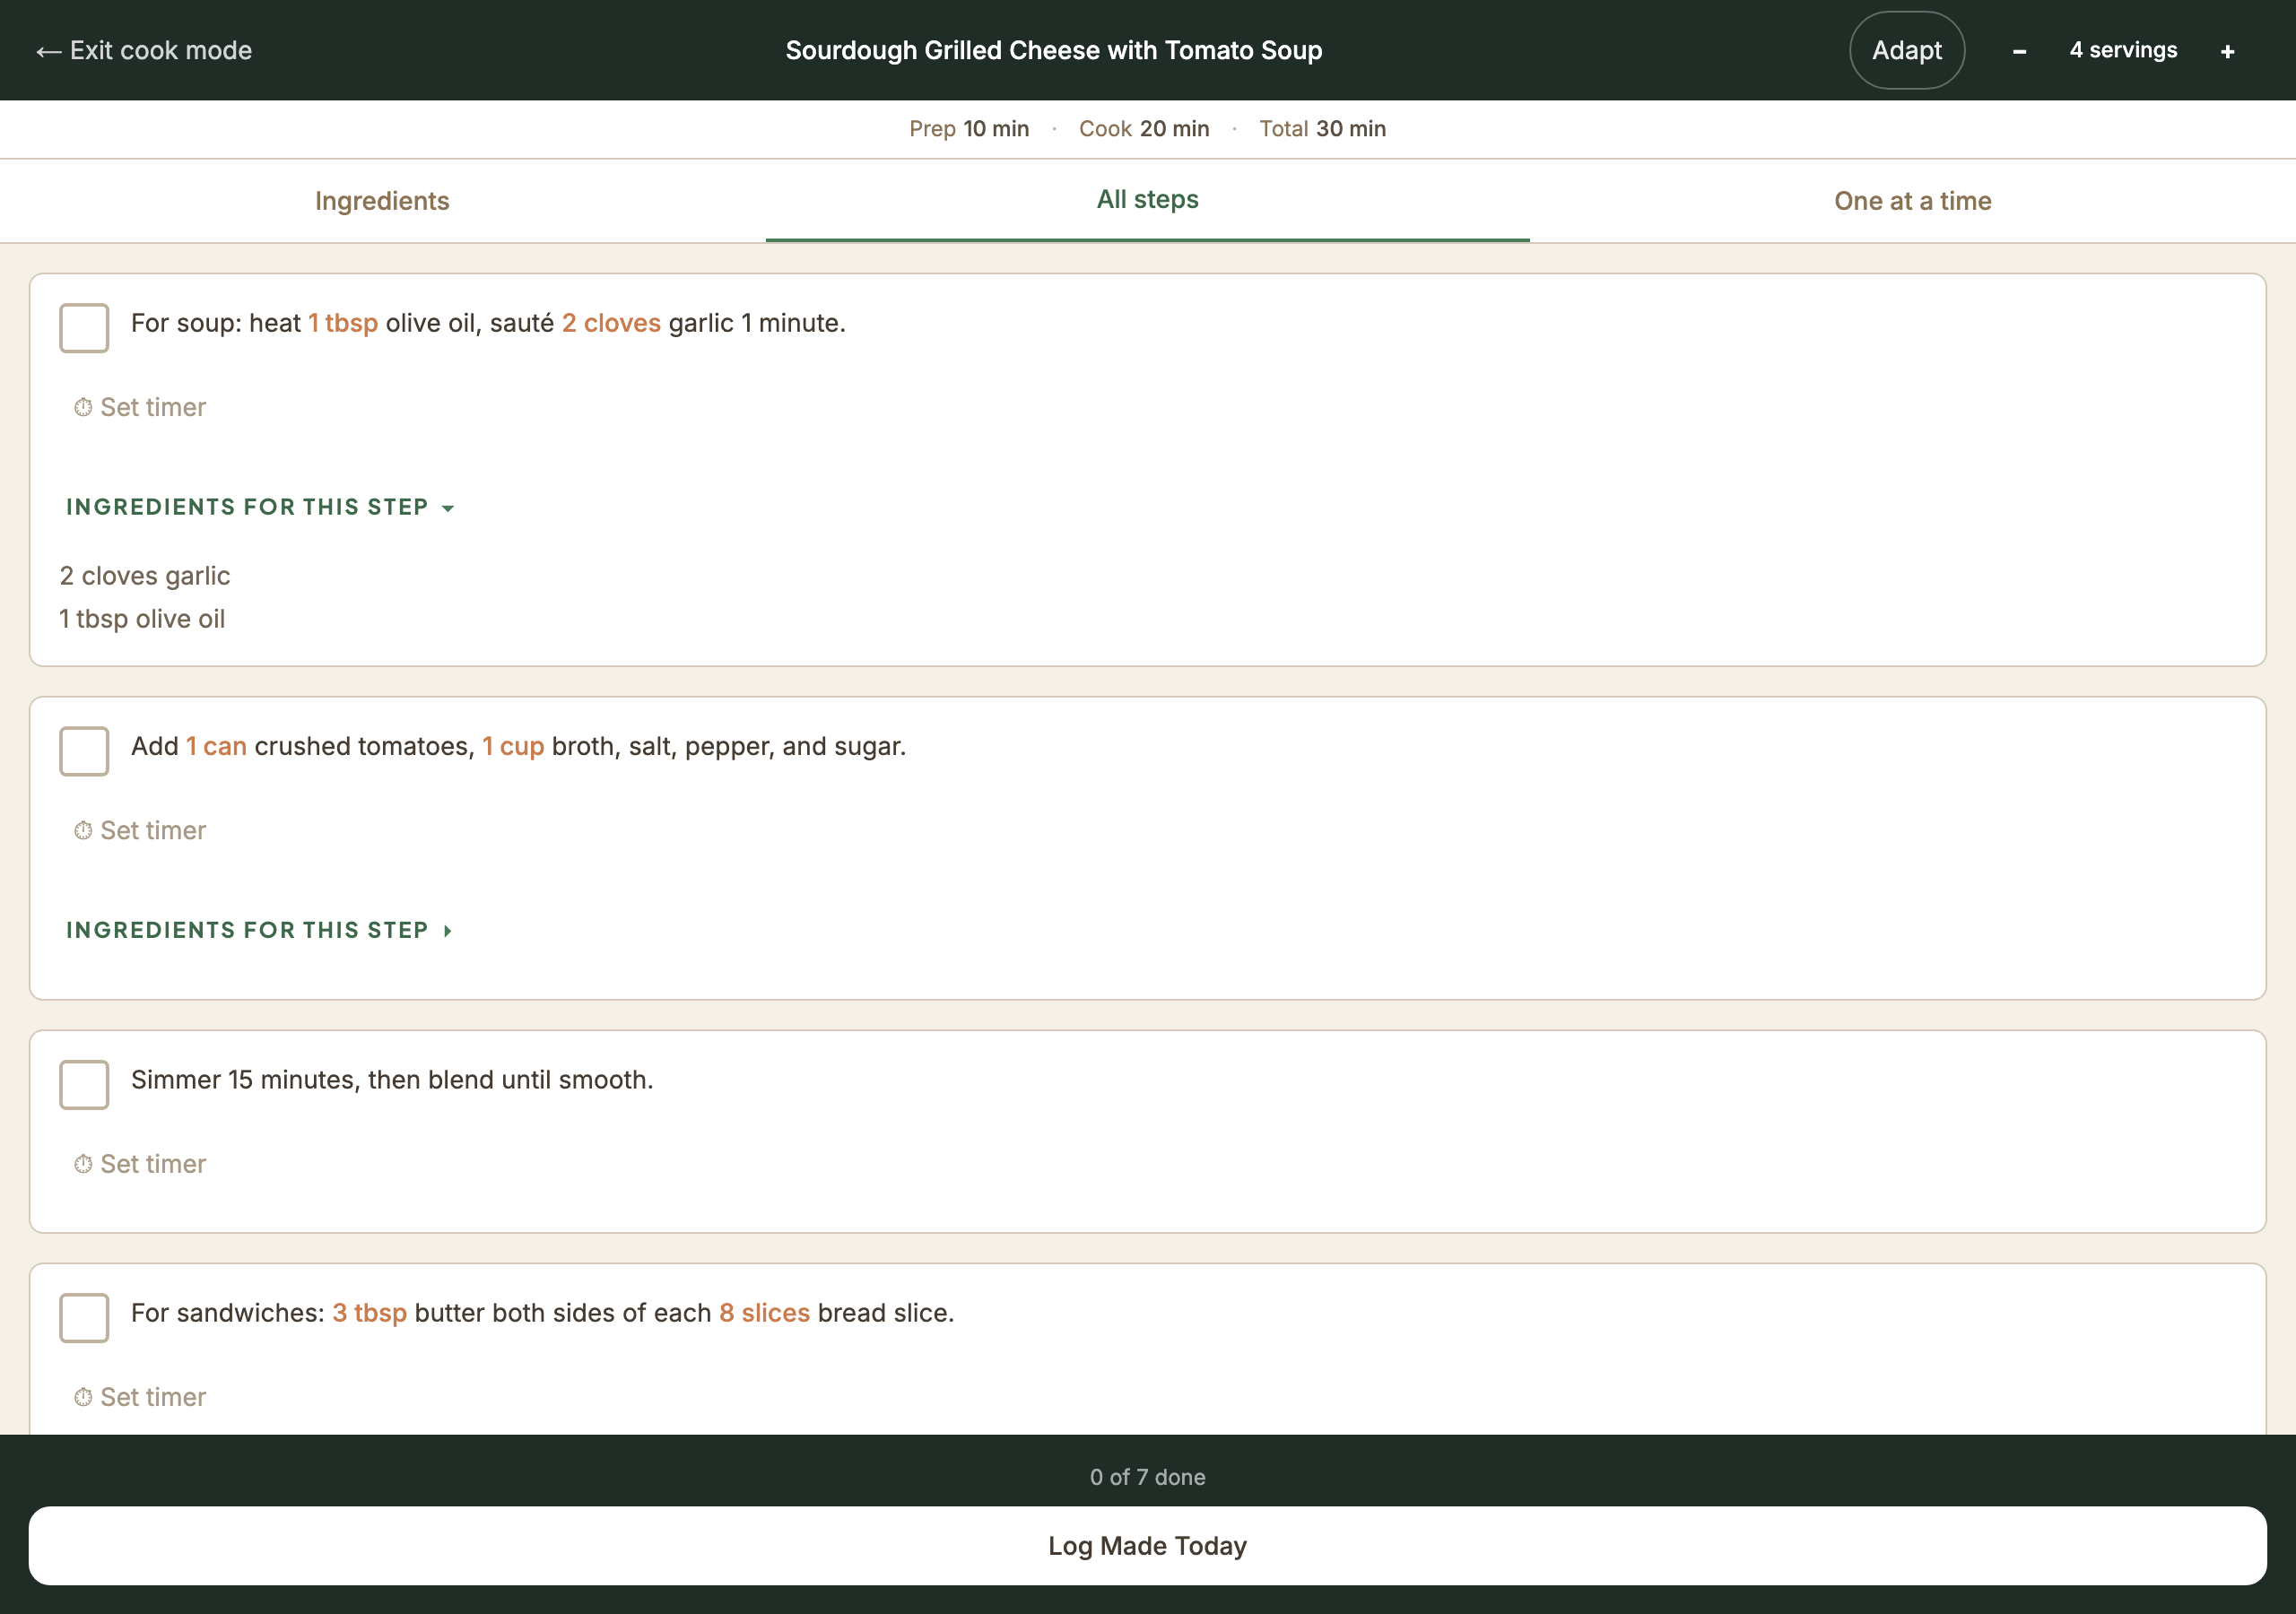Mark simmer and blend step as done
The width and height of the screenshot is (2296, 1614).
(x=84, y=1084)
